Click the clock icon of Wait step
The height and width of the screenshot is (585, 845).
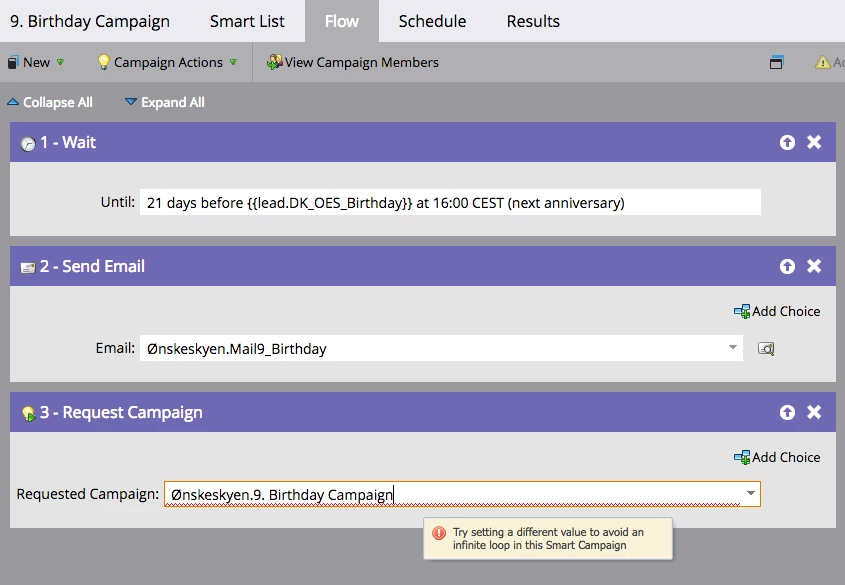click(28, 143)
